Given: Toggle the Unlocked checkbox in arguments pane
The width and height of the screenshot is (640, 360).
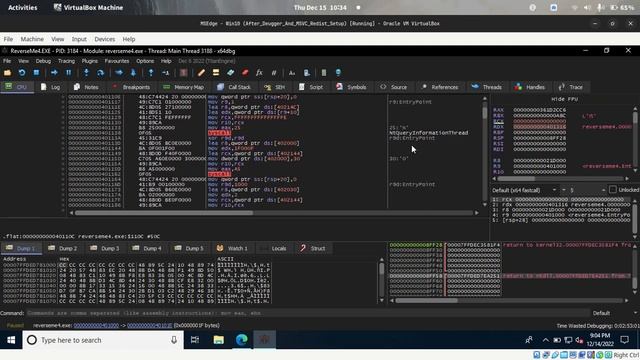Looking at the screenshot, I should point(613,190).
